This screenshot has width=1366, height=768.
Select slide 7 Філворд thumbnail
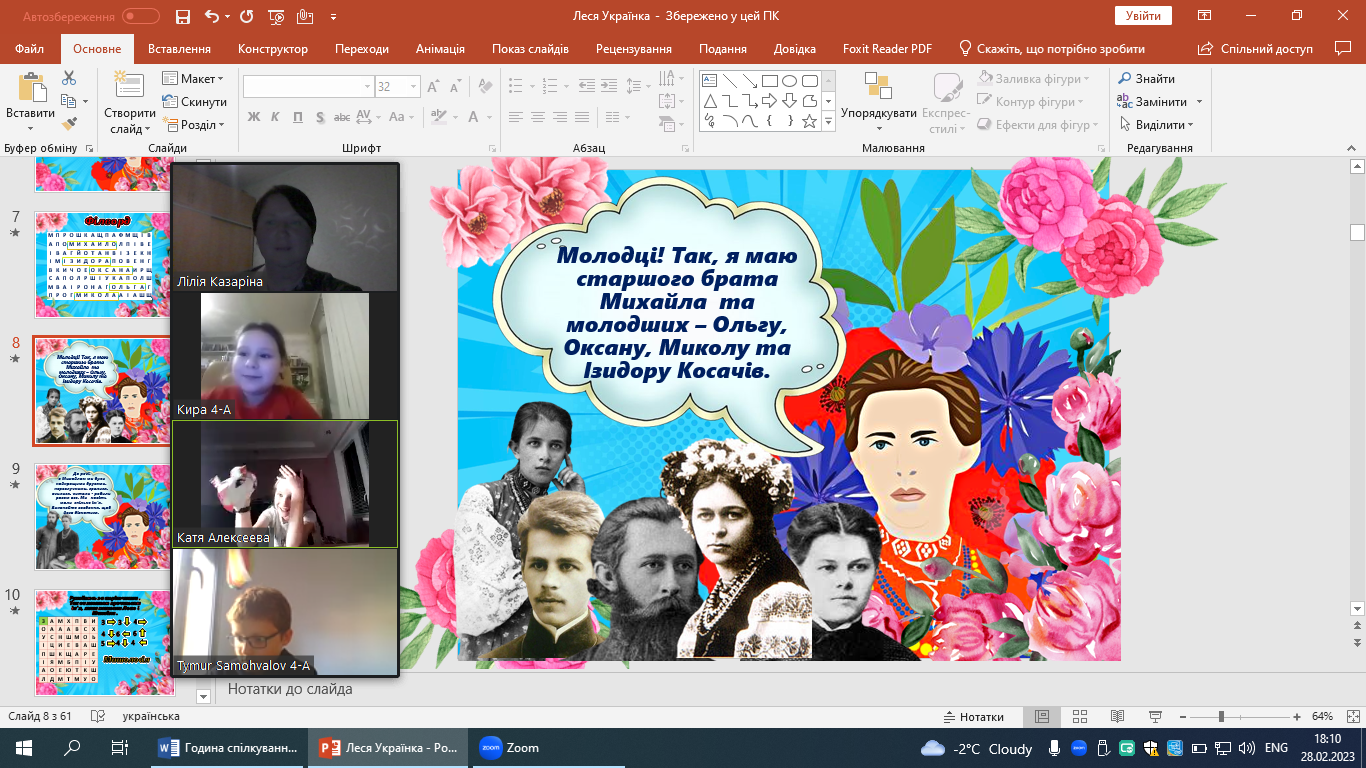105,264
